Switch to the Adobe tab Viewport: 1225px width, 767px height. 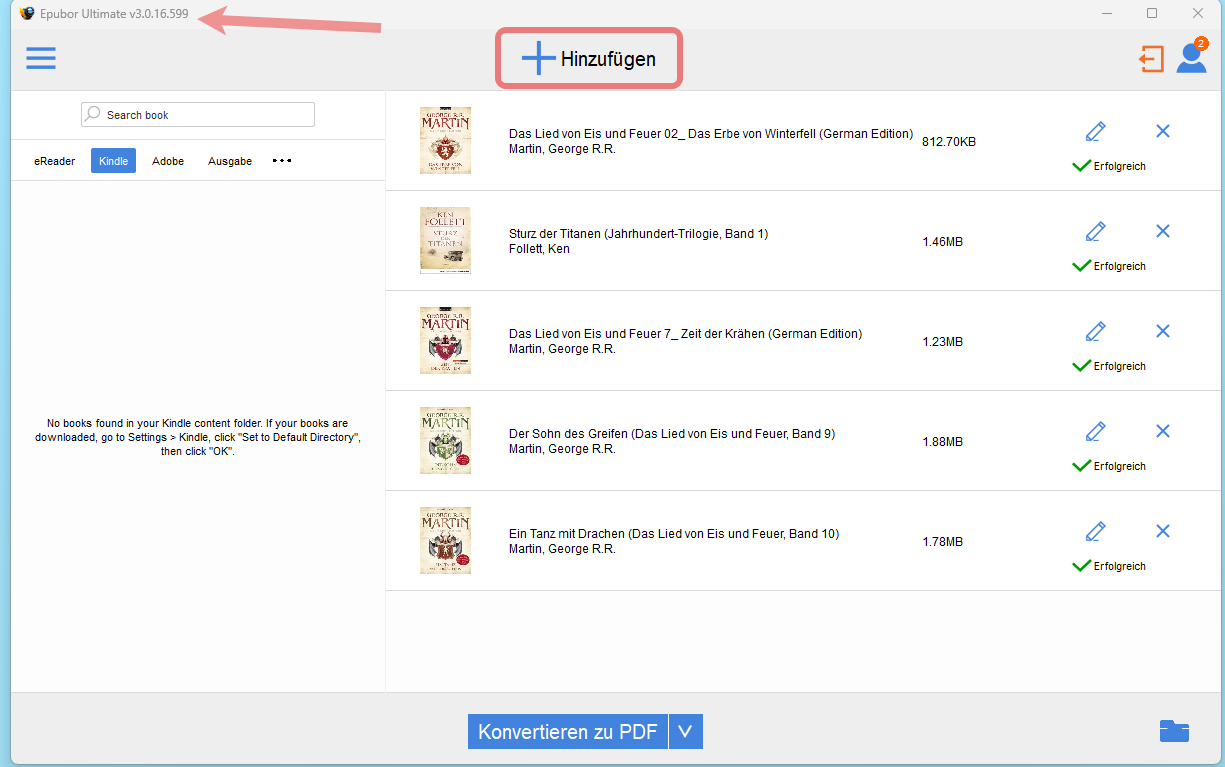(168, 161)
